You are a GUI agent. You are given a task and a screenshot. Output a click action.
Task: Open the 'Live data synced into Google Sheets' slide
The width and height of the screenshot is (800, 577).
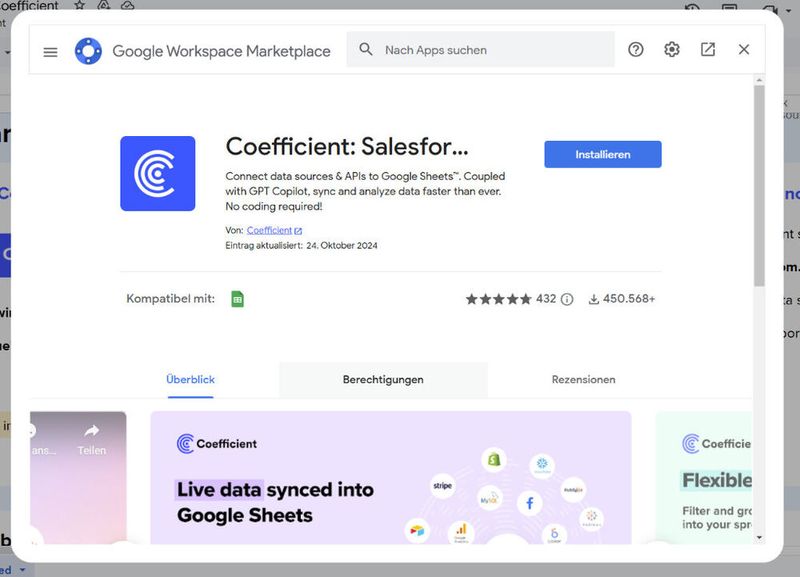point(391,478)
